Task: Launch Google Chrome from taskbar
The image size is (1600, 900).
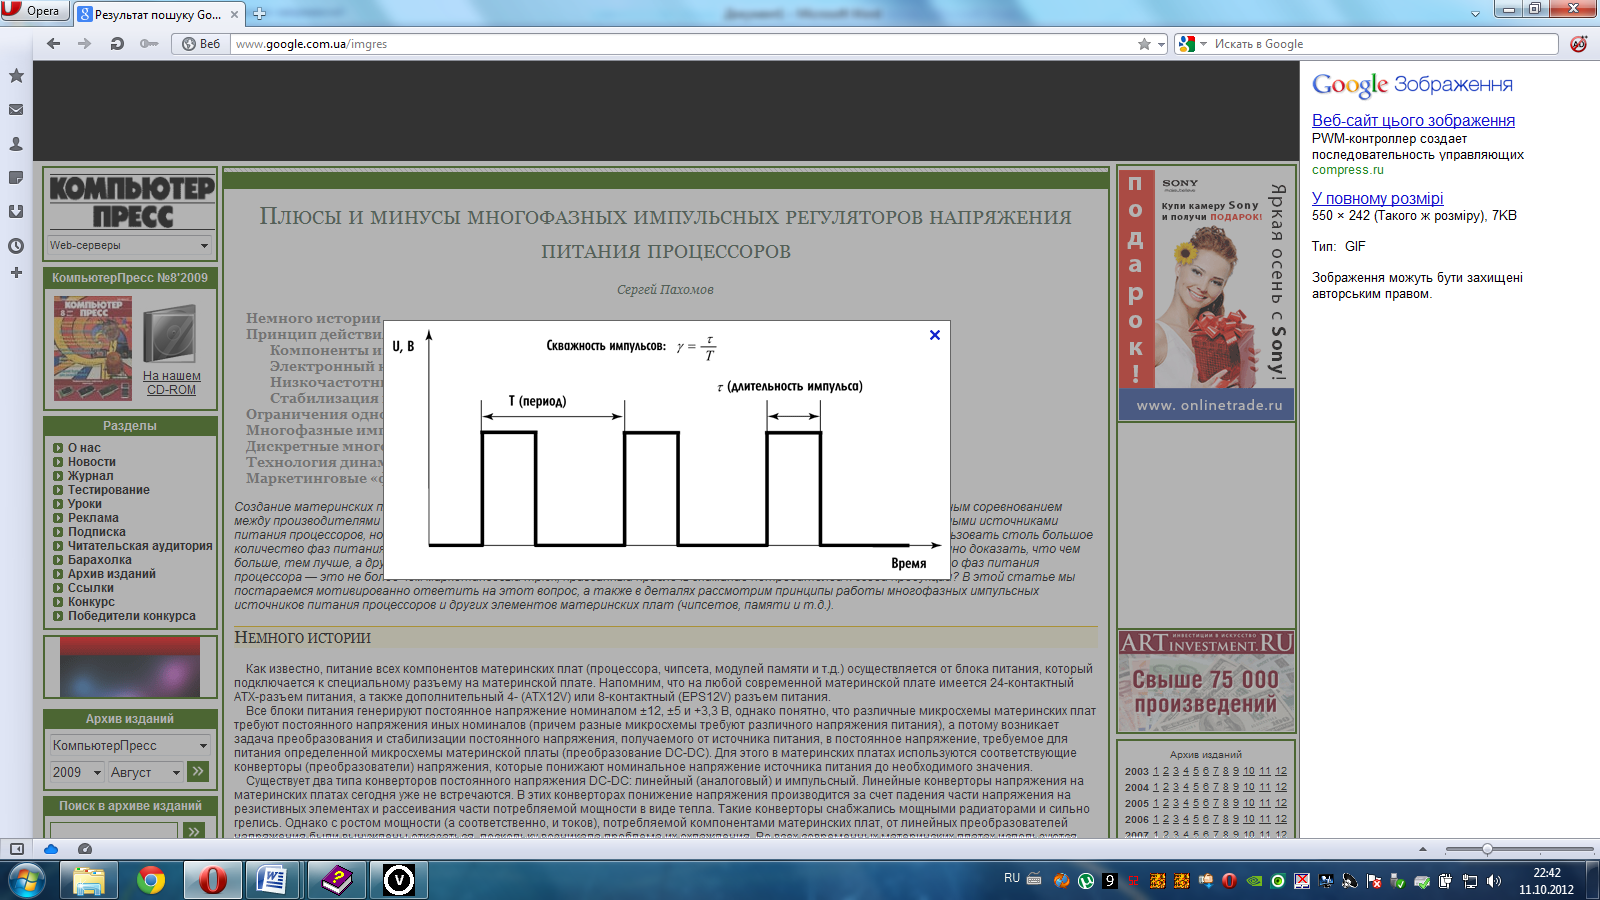Action: (x=151, y=881)
